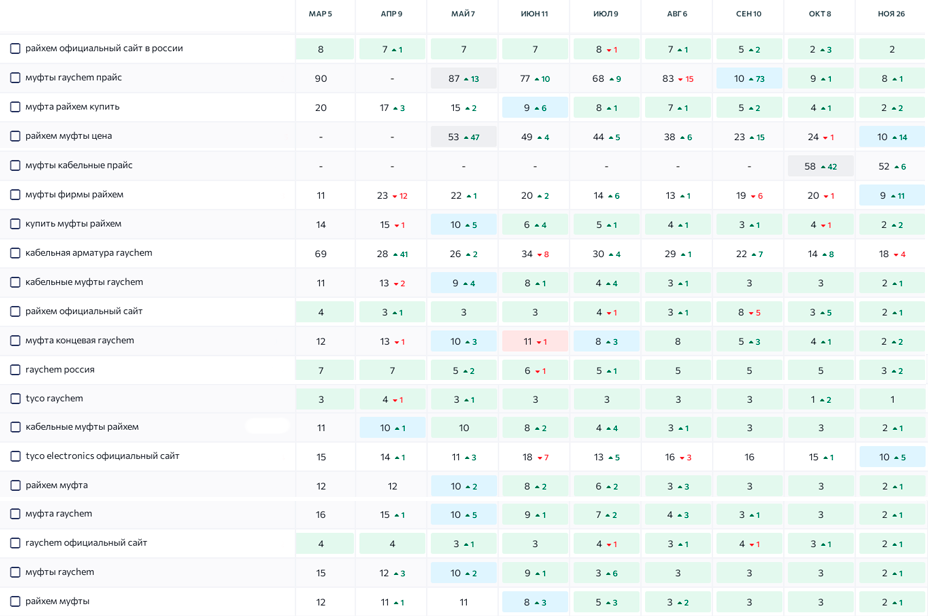The height and width of the screenshot is (616, 930).
Task: Click ОКТ 8 cell for муфты кабельные прайс
Action: 820,167
